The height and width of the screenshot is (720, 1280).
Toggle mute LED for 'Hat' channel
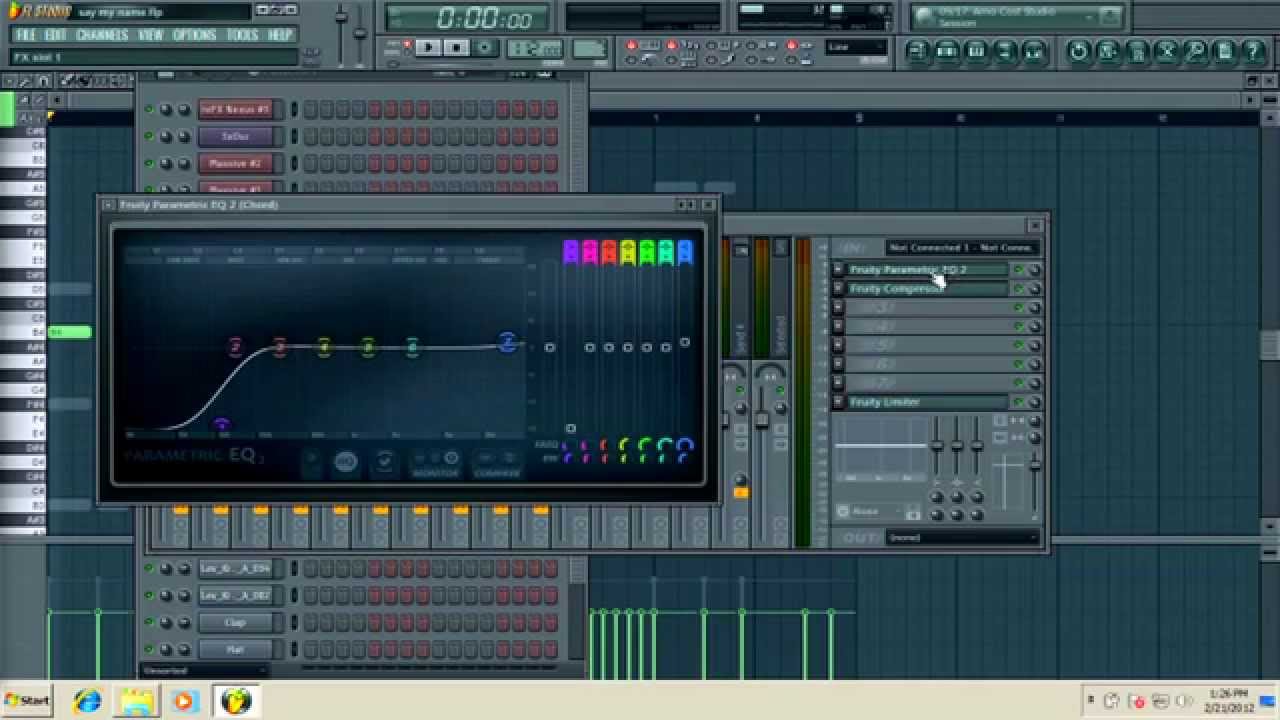pyautogui.click(x=149, y=649)
